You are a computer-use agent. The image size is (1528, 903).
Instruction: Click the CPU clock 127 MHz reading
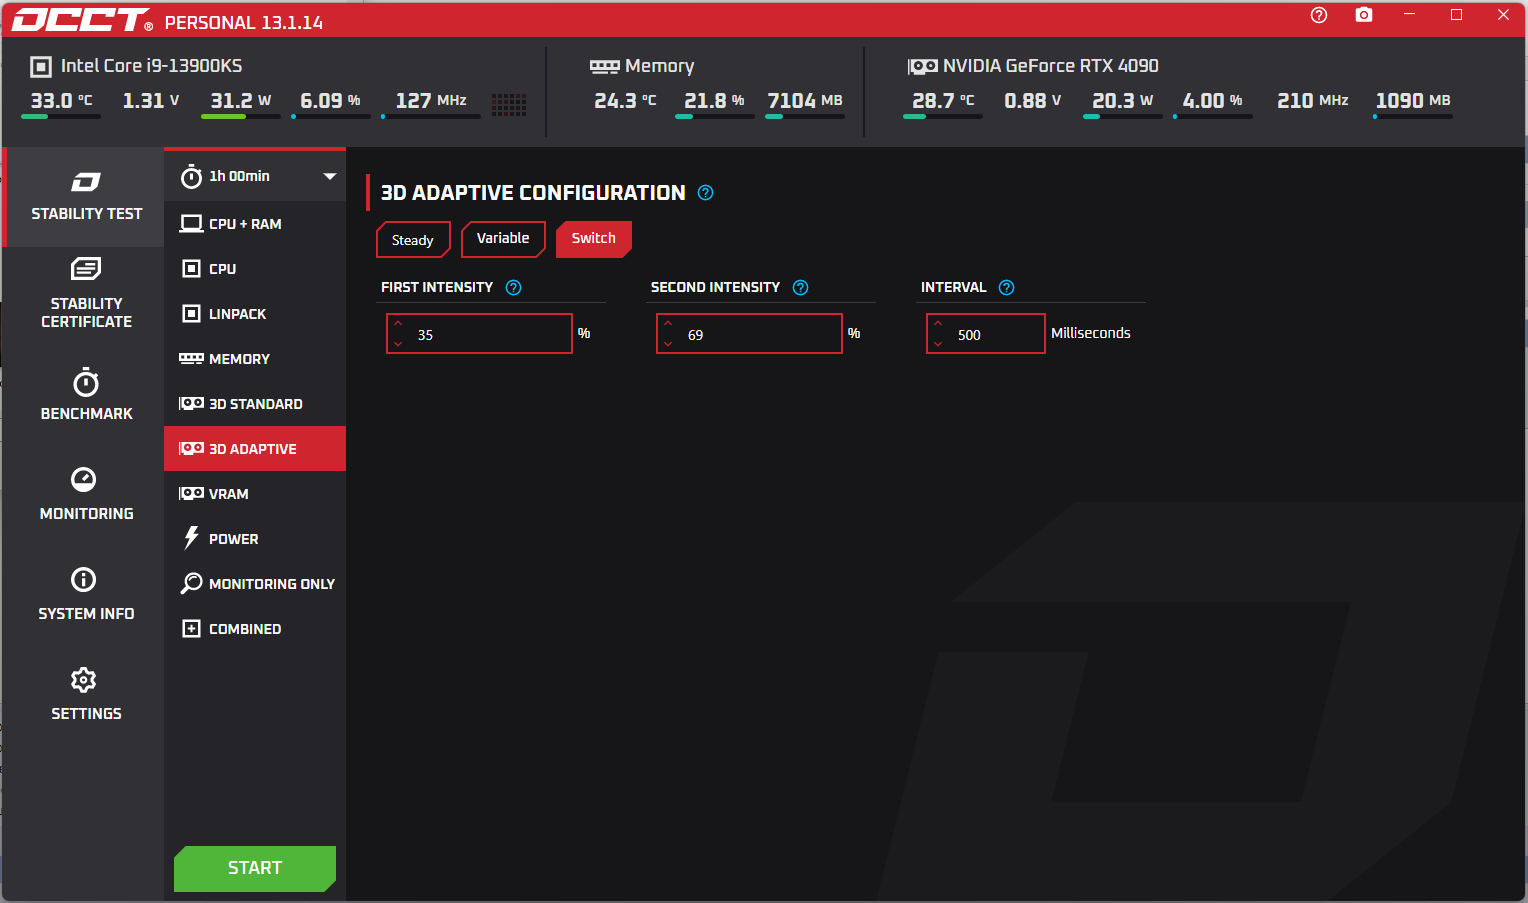[431, 101]
